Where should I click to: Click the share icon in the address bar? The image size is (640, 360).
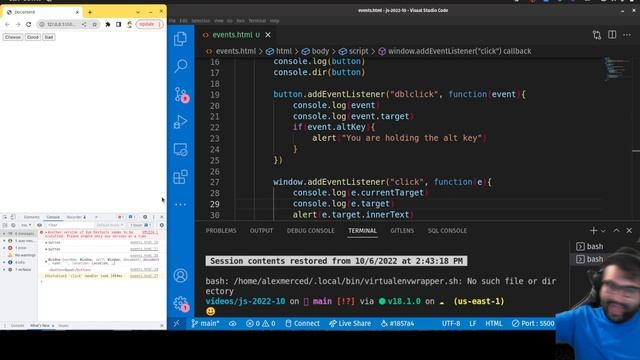click(x=84, y=24)
